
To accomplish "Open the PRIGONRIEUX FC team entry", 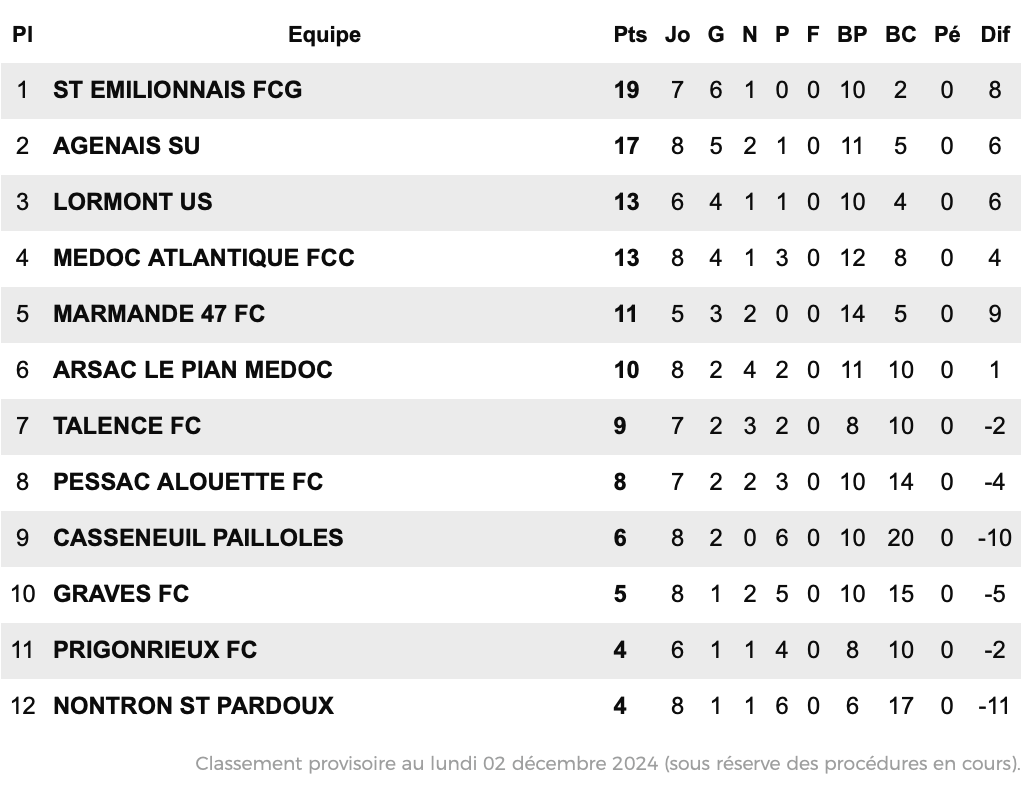I will (155, 650).
